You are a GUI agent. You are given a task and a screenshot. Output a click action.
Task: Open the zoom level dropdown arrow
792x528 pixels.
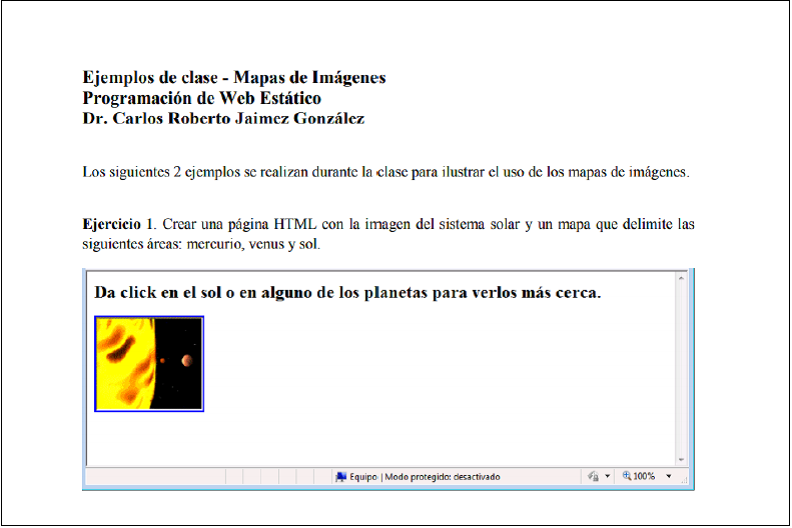coord(669,477)
